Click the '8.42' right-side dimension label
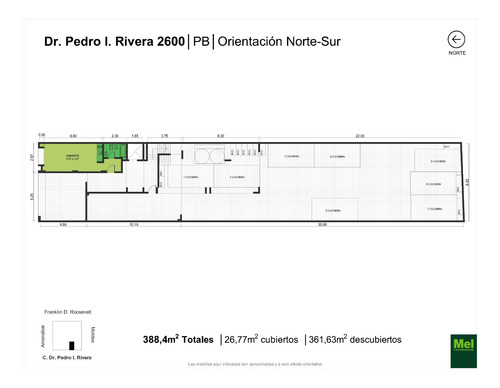The width and height of the screenshot is (500, 388). coord(467,182)
